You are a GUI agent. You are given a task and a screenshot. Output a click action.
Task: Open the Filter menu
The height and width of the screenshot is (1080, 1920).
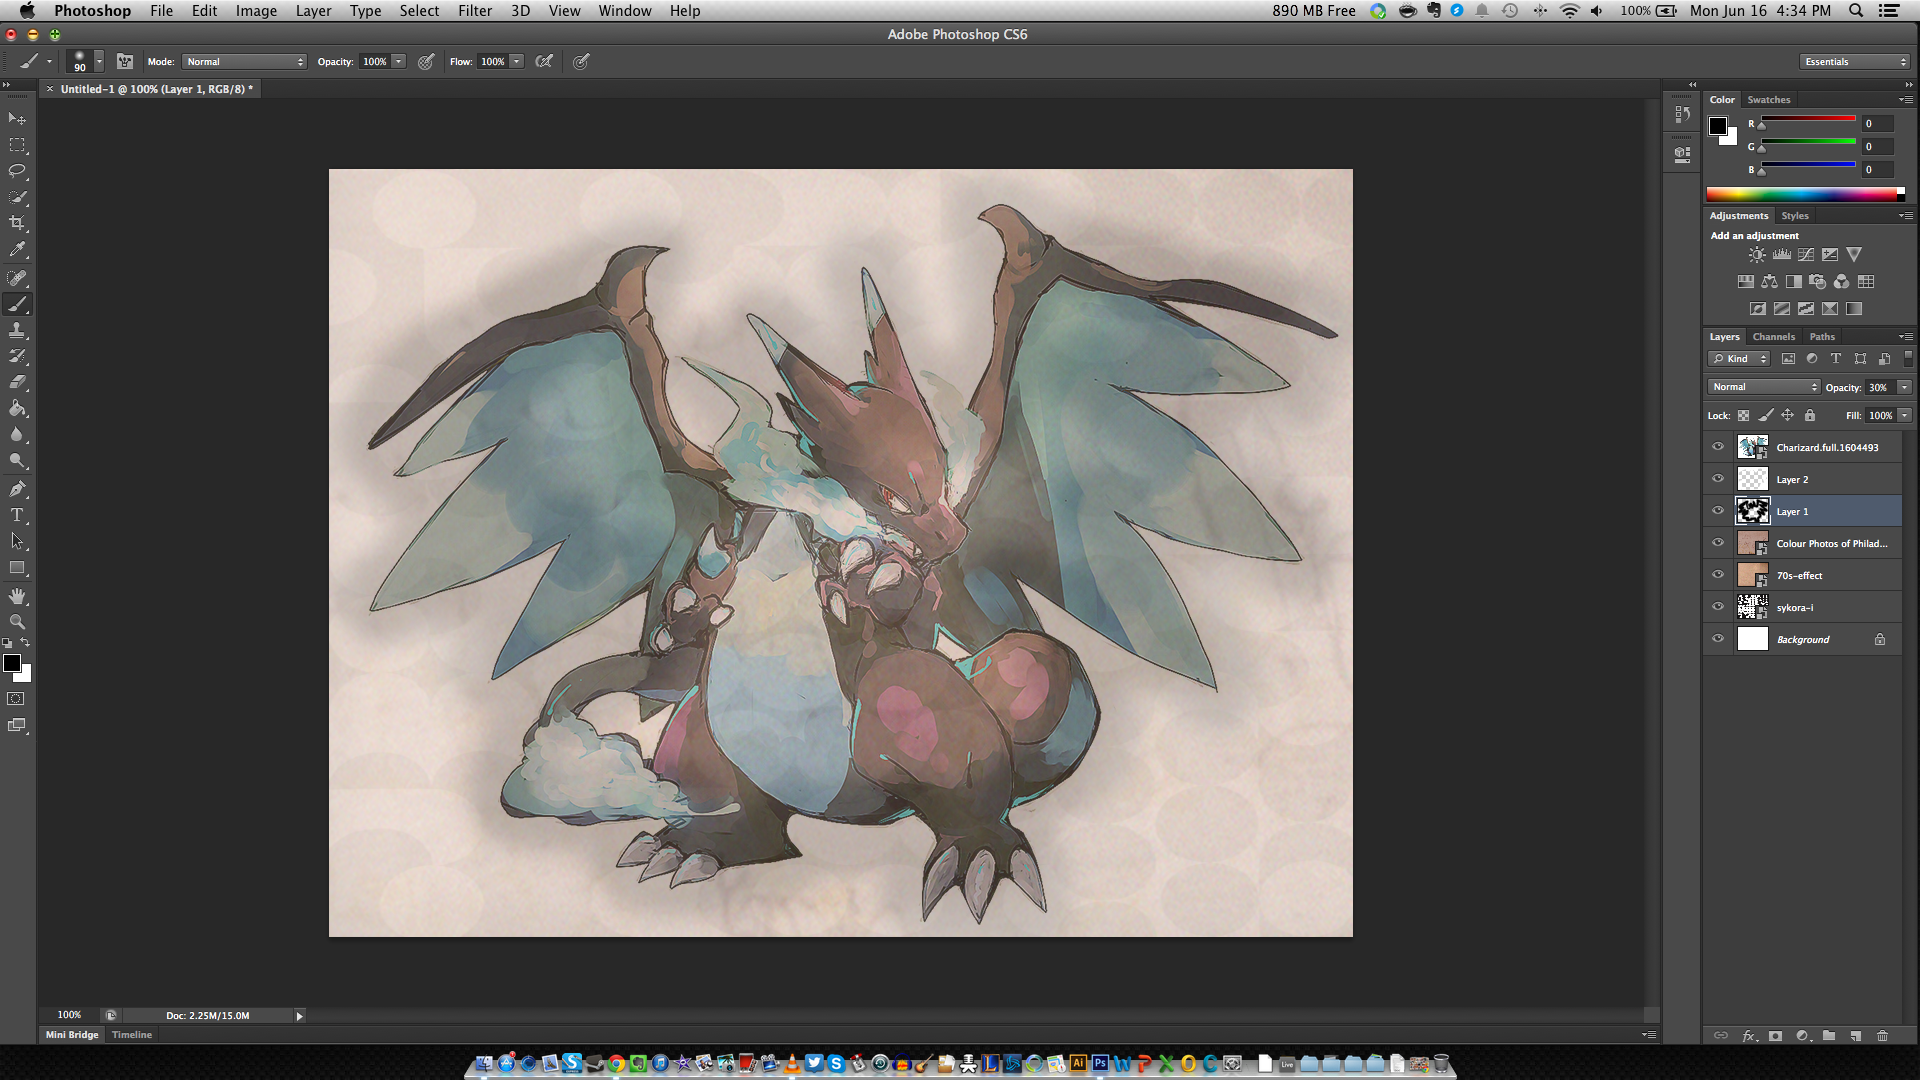tap(474, 11)
